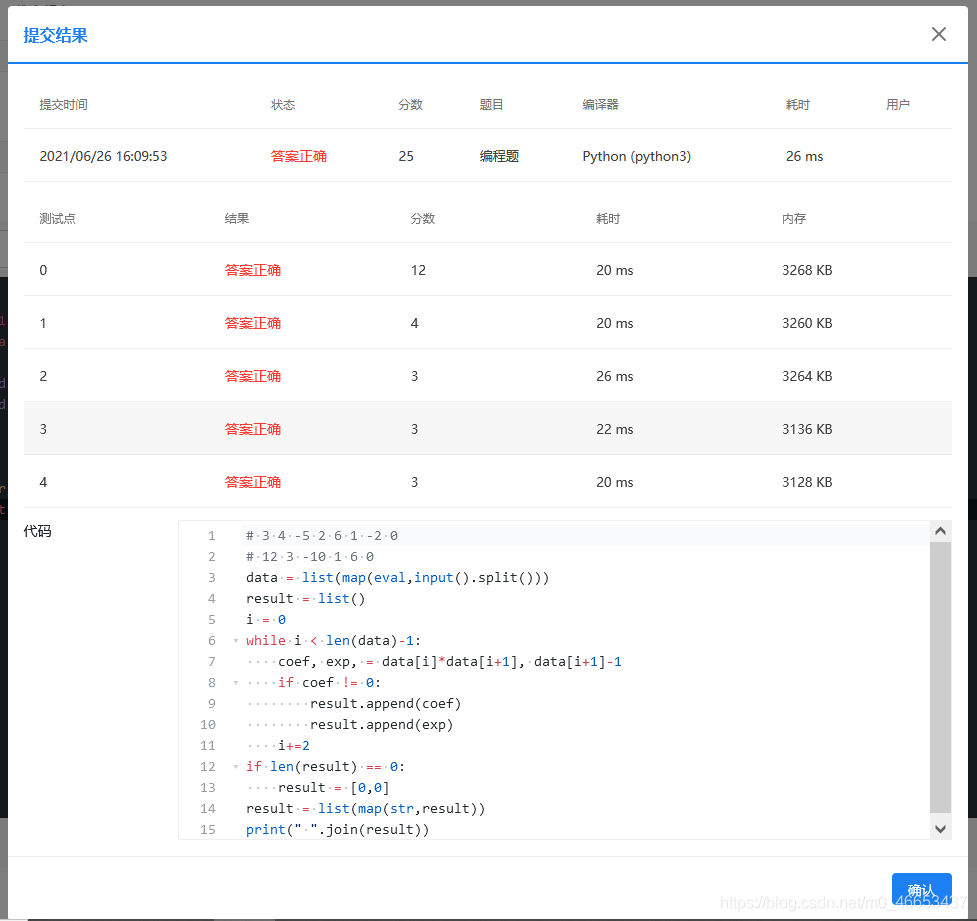The width and height of the screenshot is (977, 921).
Task: Click code line 15 print join statement
Action: 337,830
